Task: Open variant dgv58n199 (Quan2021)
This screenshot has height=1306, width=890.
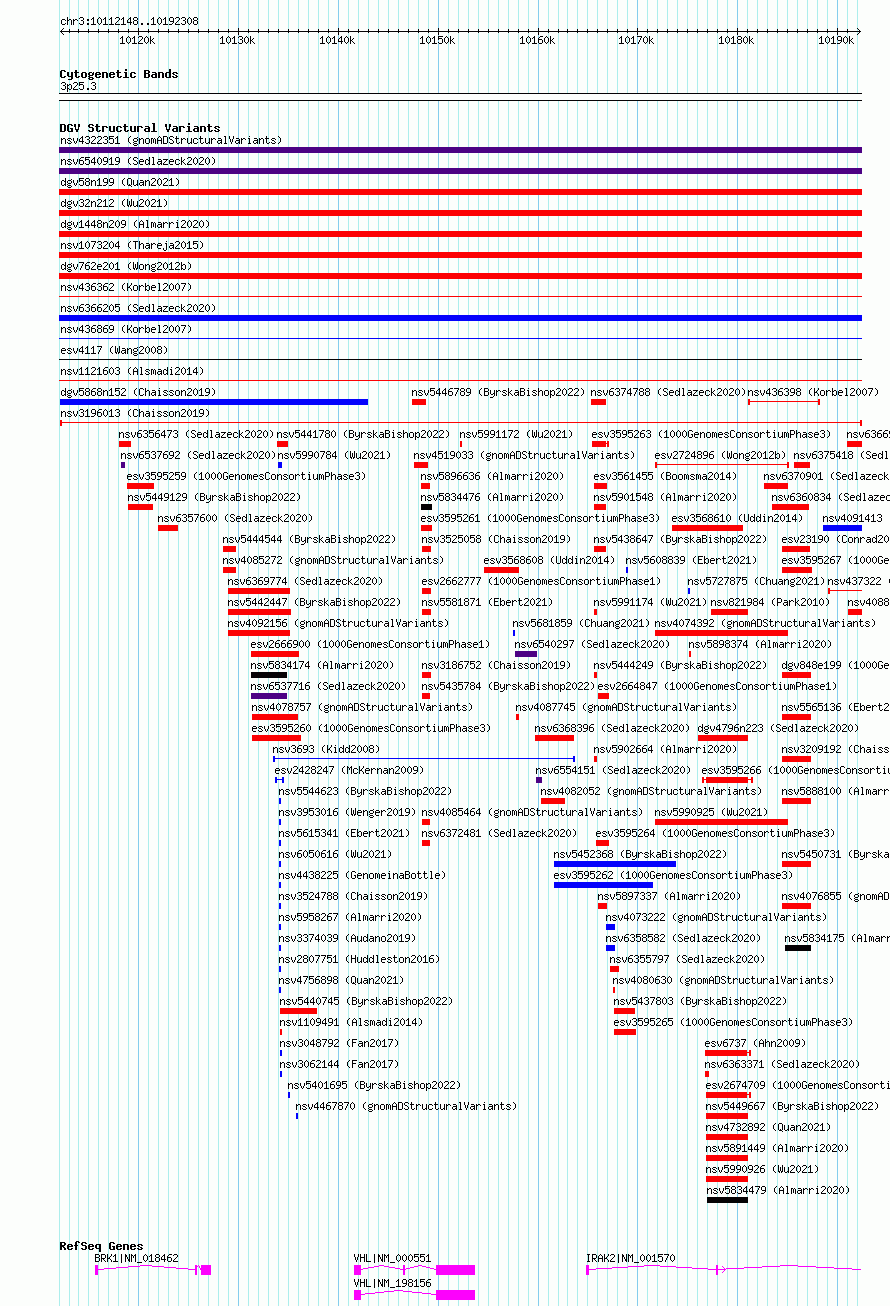Action: 120,183
